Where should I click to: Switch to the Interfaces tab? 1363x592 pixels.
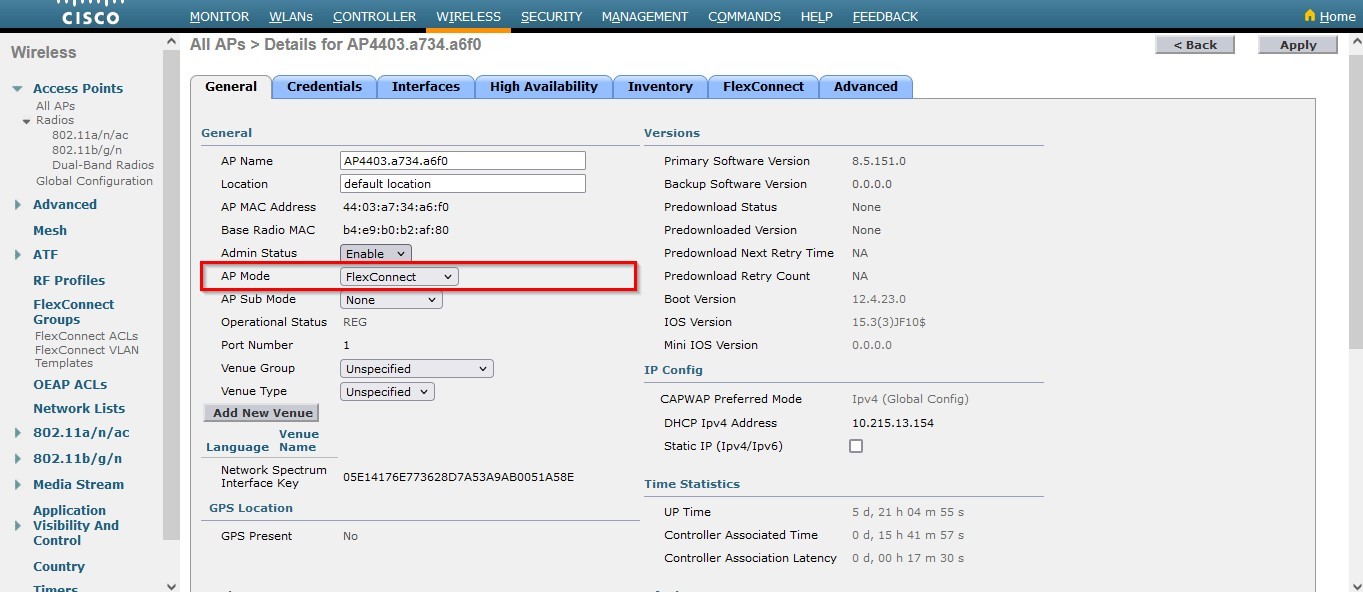(426, 87)
